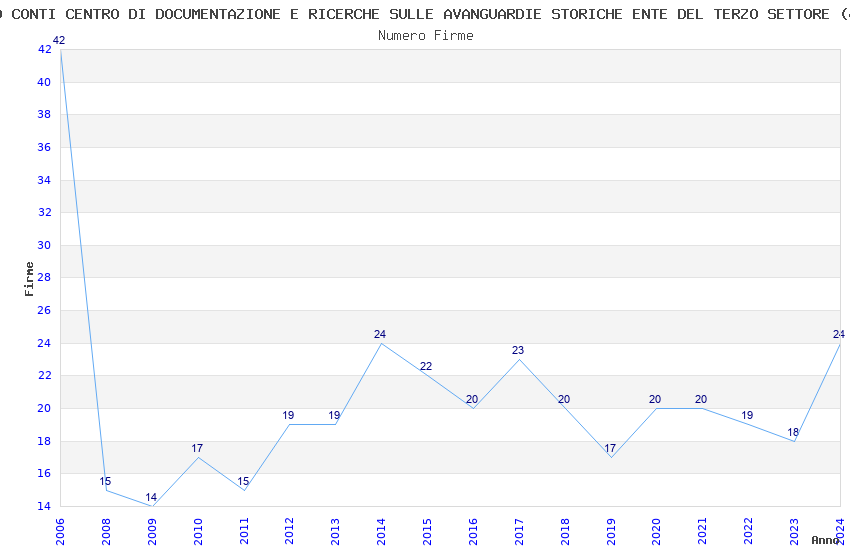Click the data value 18 at the 2023 point
The image size is (850, 550).
(x=793, y=432)
